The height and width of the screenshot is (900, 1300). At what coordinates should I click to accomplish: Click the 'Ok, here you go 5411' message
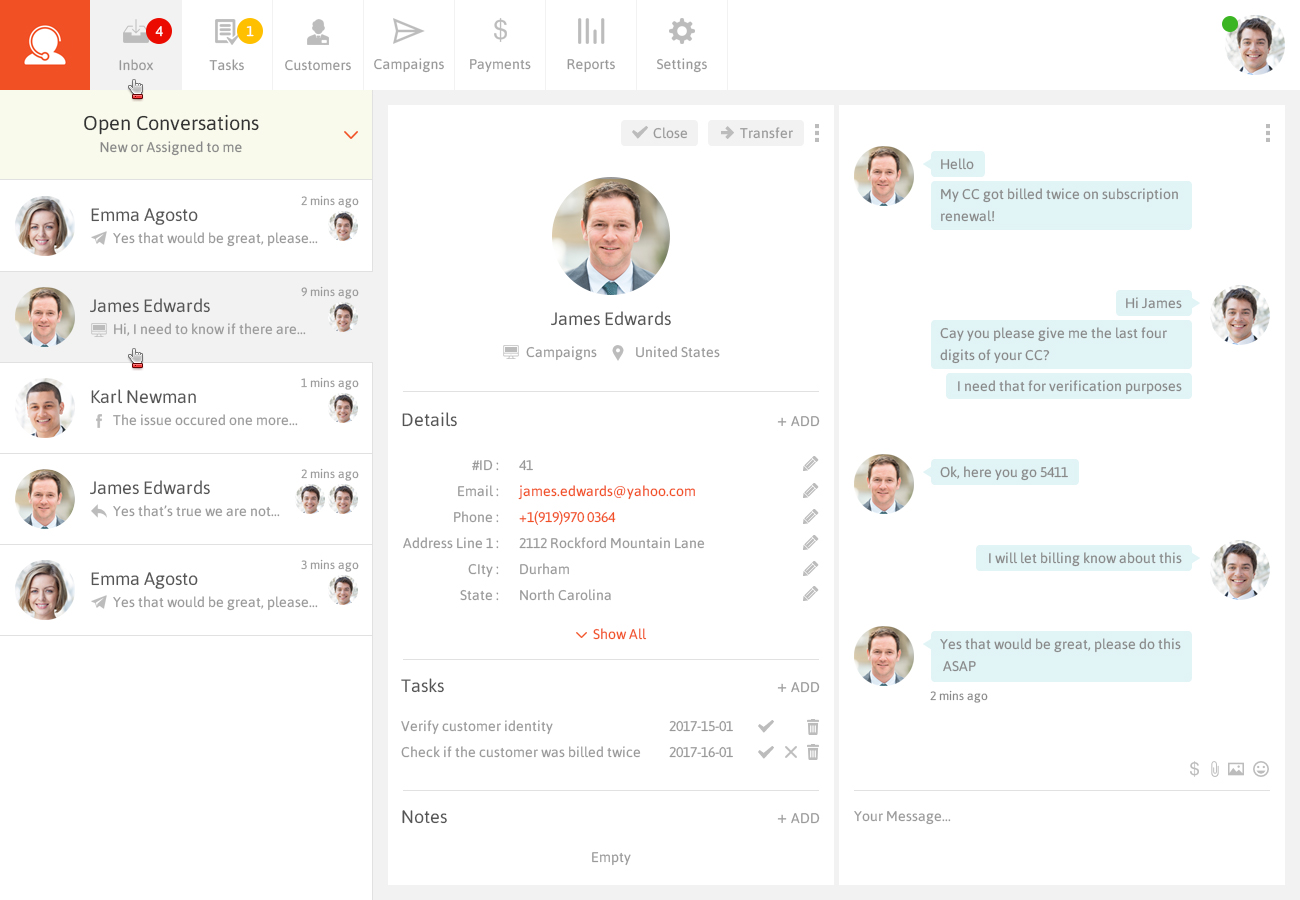tap(1005, 472)
